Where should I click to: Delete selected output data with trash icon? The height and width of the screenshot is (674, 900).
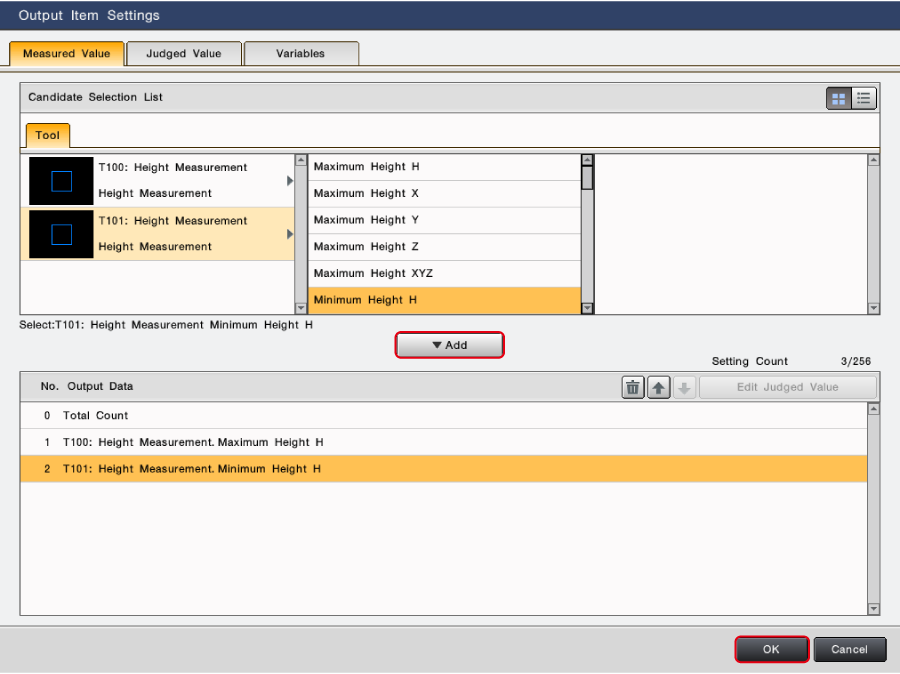(x=633, y=388)
